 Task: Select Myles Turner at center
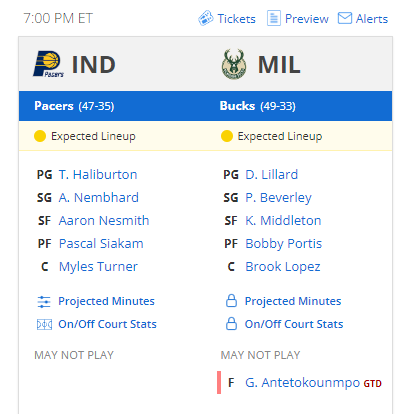pyautogui.click(x=98, y=267)
